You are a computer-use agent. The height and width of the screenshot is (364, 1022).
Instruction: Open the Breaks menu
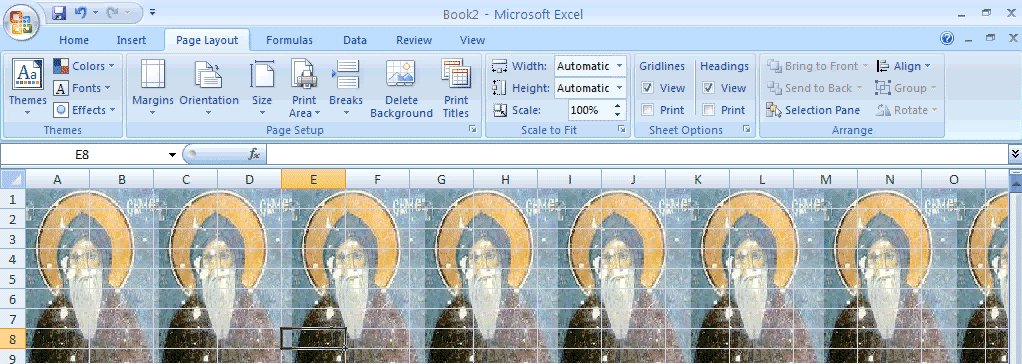coord(345,88)
